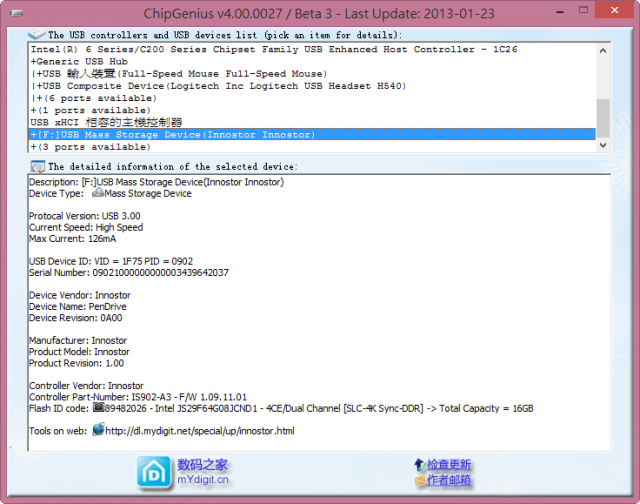Click the device list scroll down arrow
This screenshot has width=640, height=504.
(603, 145)
